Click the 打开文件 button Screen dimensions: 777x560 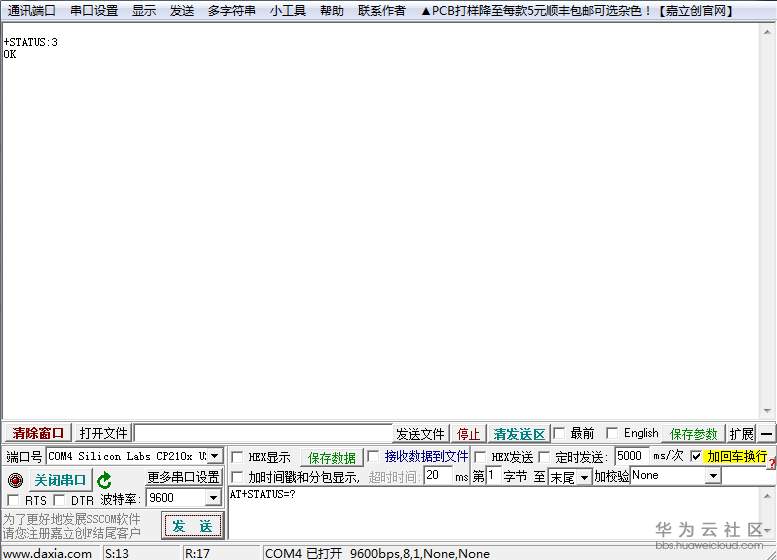click(104, 434)
